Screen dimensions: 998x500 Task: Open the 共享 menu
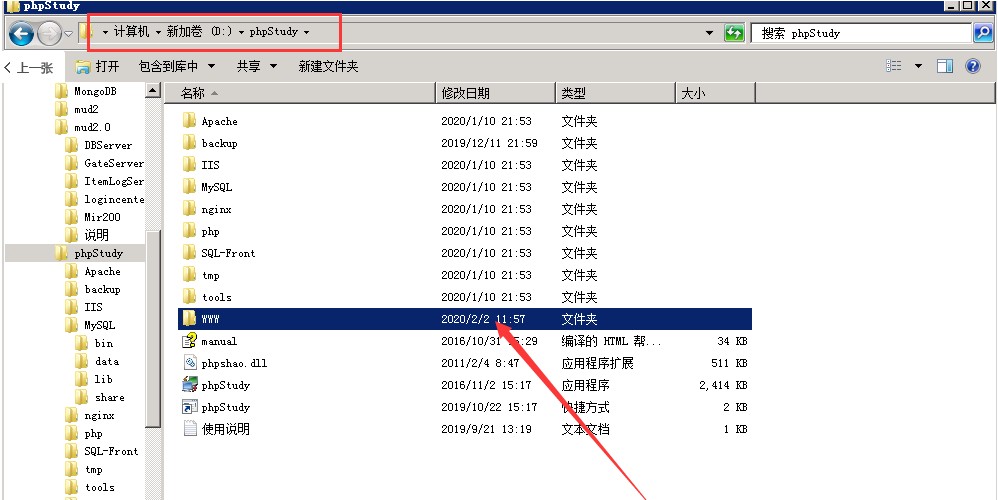pos(257,66)
